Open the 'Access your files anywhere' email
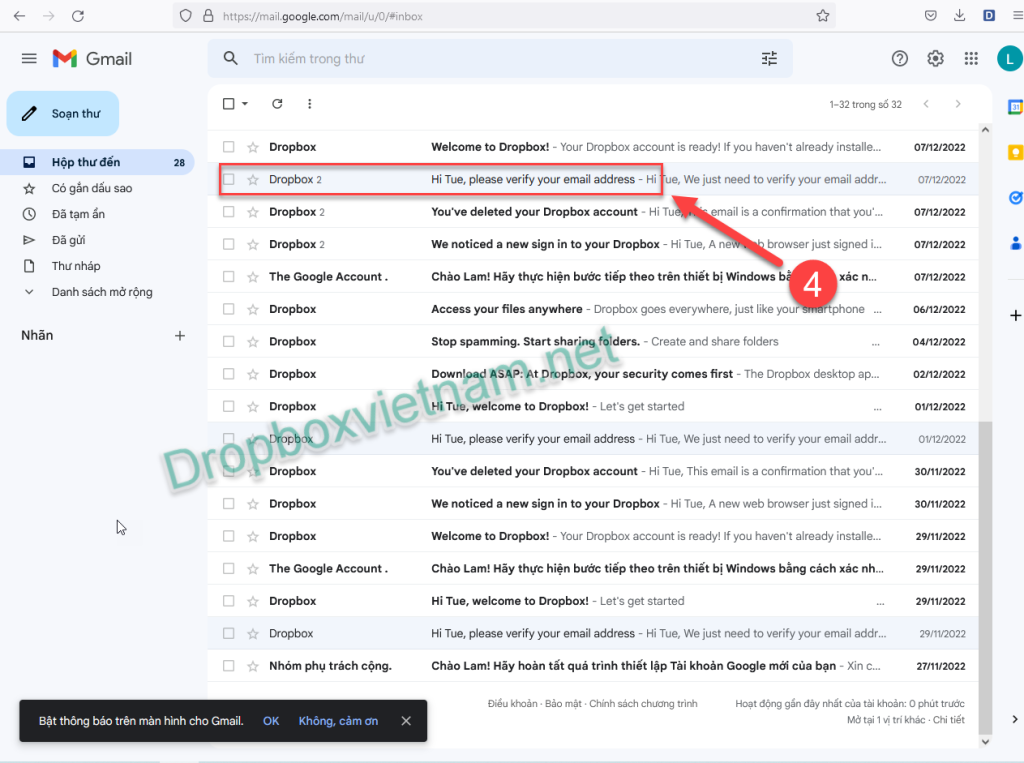 tap(593, 309)
